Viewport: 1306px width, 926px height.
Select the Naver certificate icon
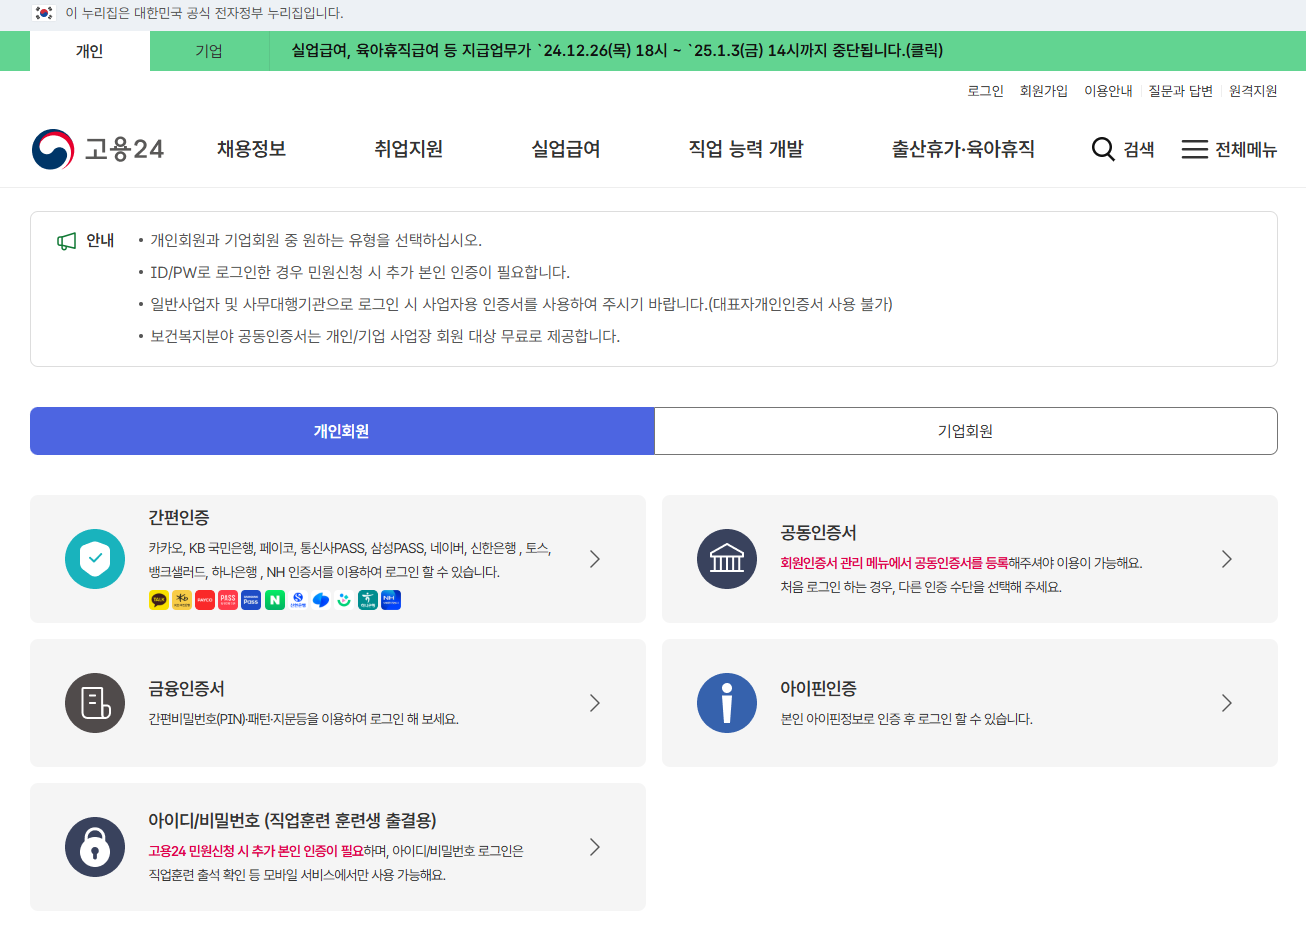[274, 600]
